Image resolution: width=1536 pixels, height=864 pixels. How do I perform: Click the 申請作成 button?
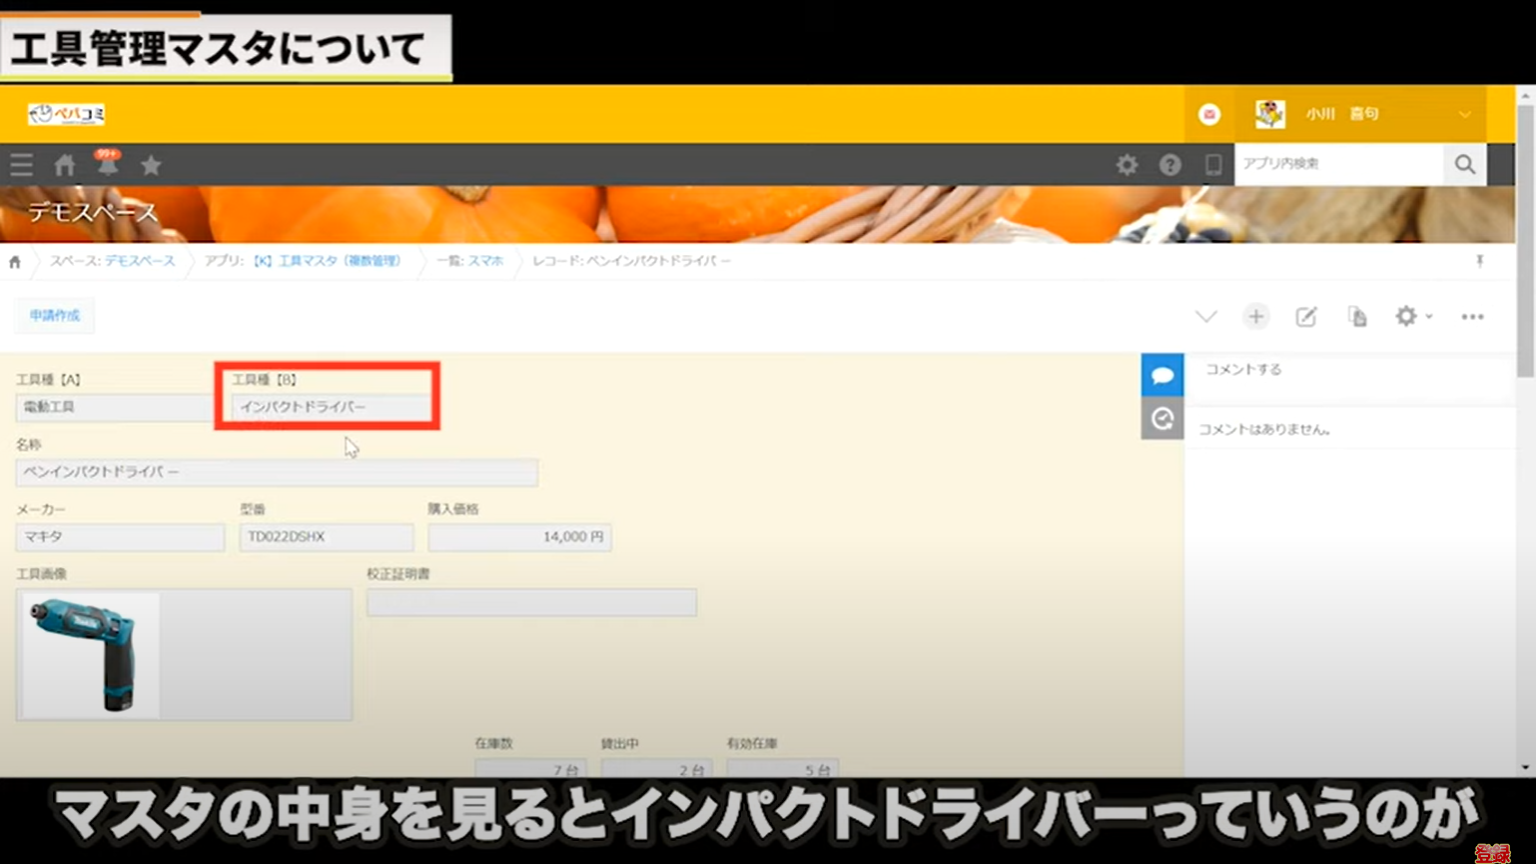(x=53, y=315)
